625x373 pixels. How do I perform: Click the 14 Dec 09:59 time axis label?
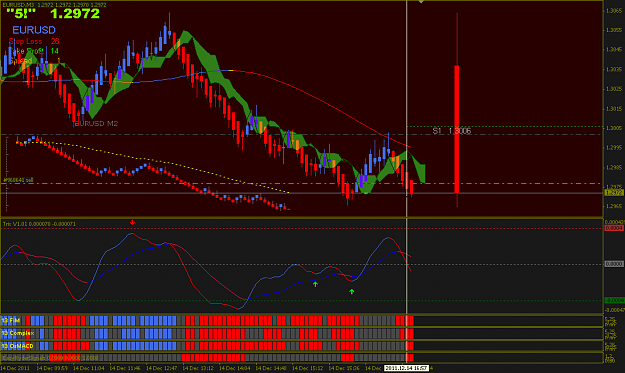52,368
